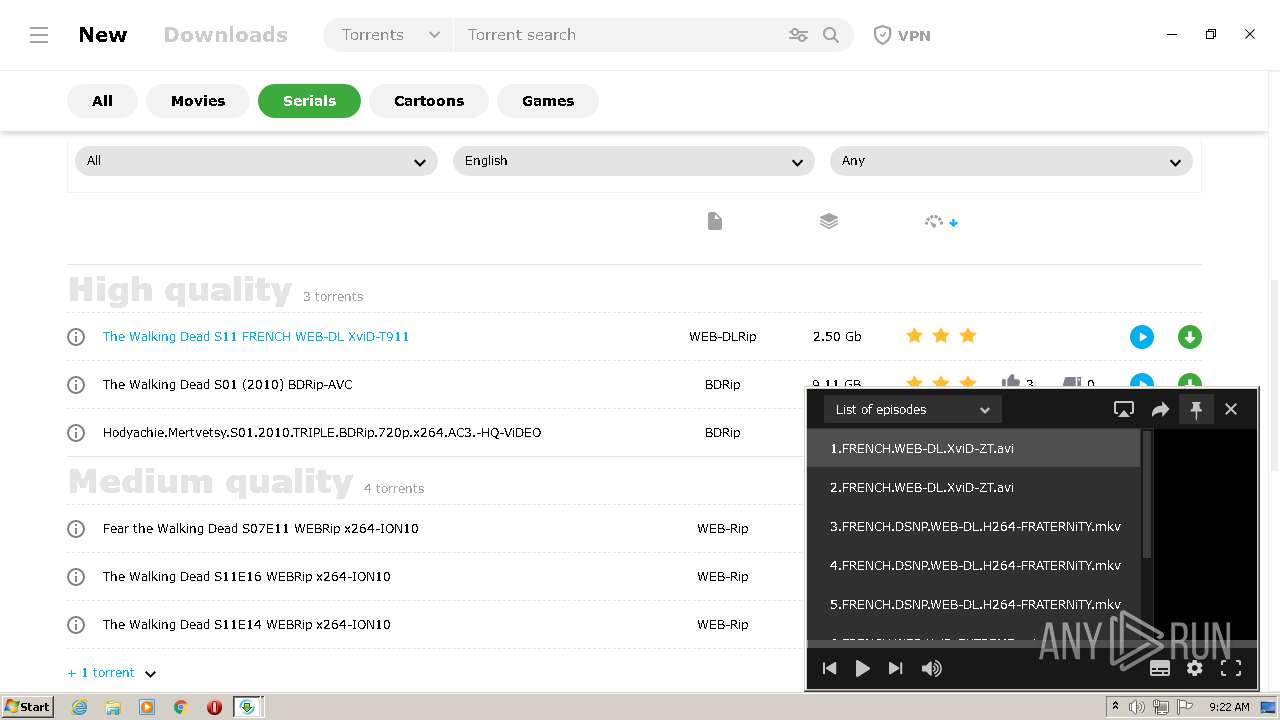
Task: Cast player to external device
Action: pos(1124,409)
